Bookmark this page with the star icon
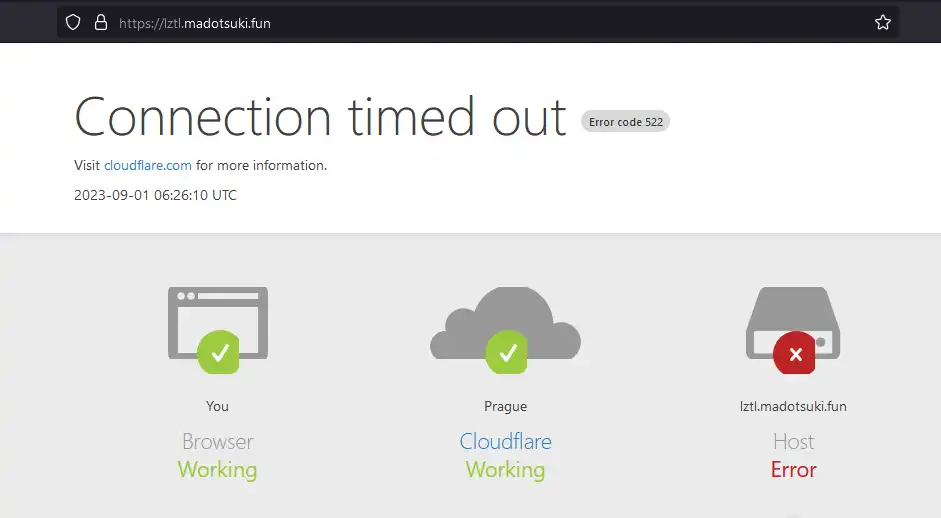Screen dimensions: 941x518 tap(882, 22)
